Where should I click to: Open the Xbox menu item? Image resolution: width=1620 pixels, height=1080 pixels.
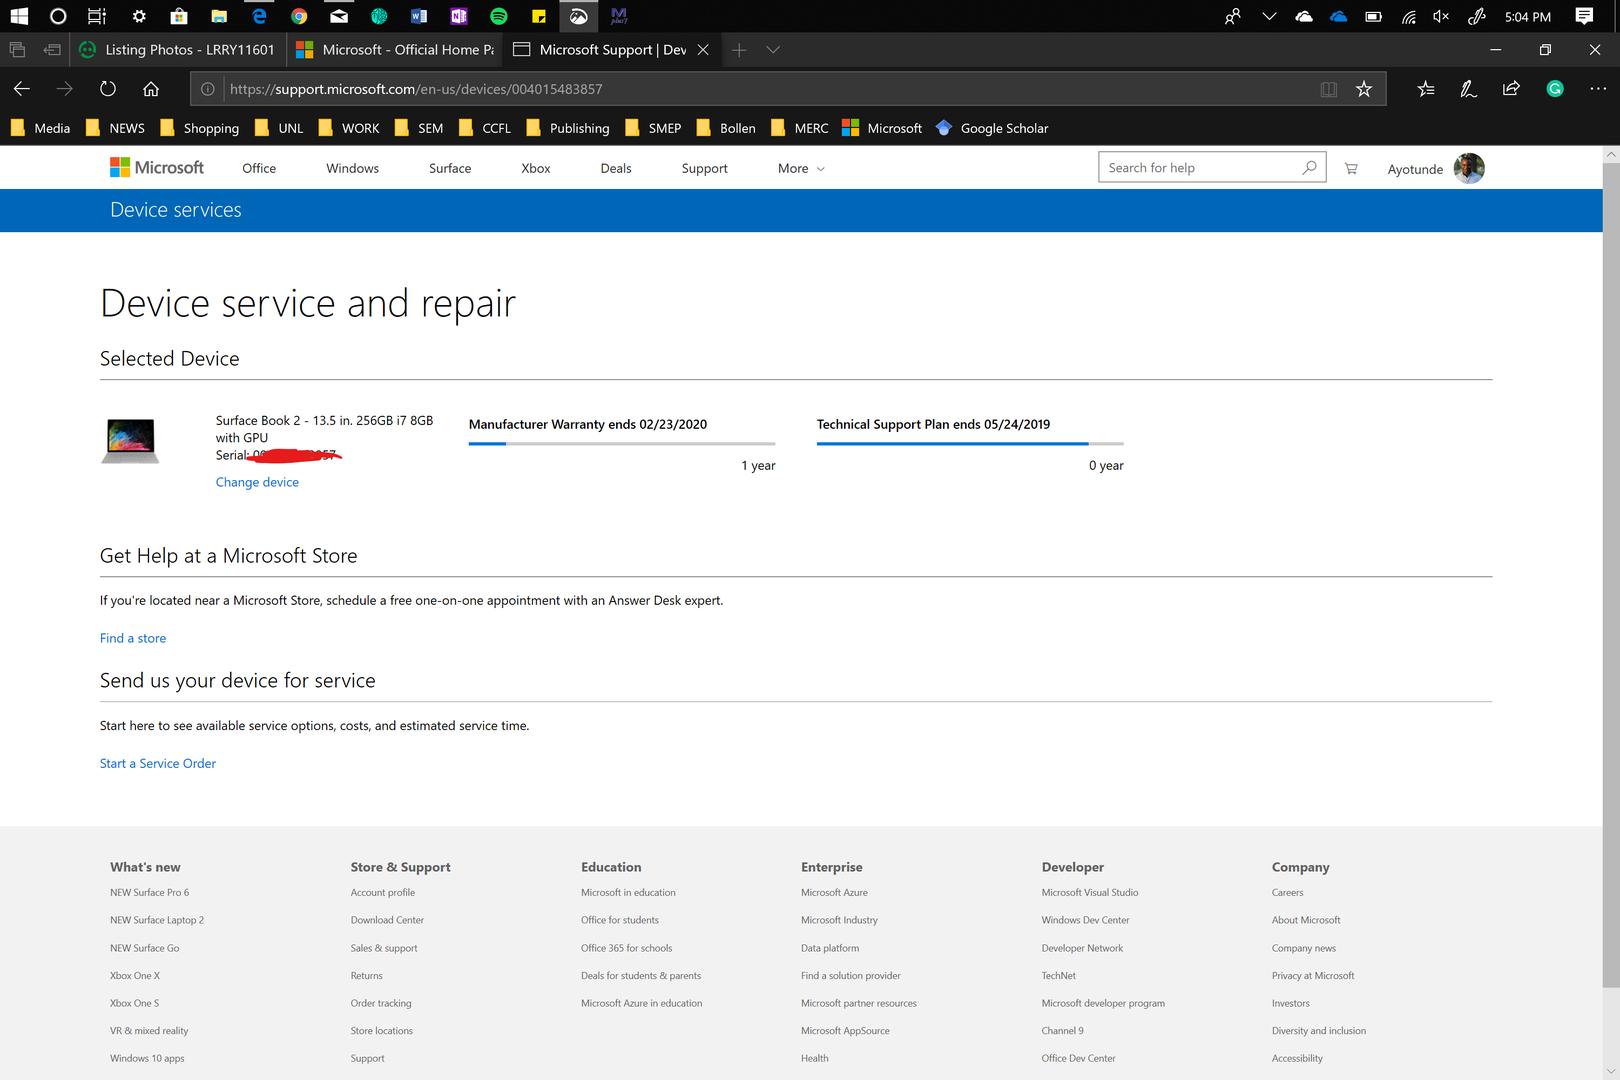536,168
